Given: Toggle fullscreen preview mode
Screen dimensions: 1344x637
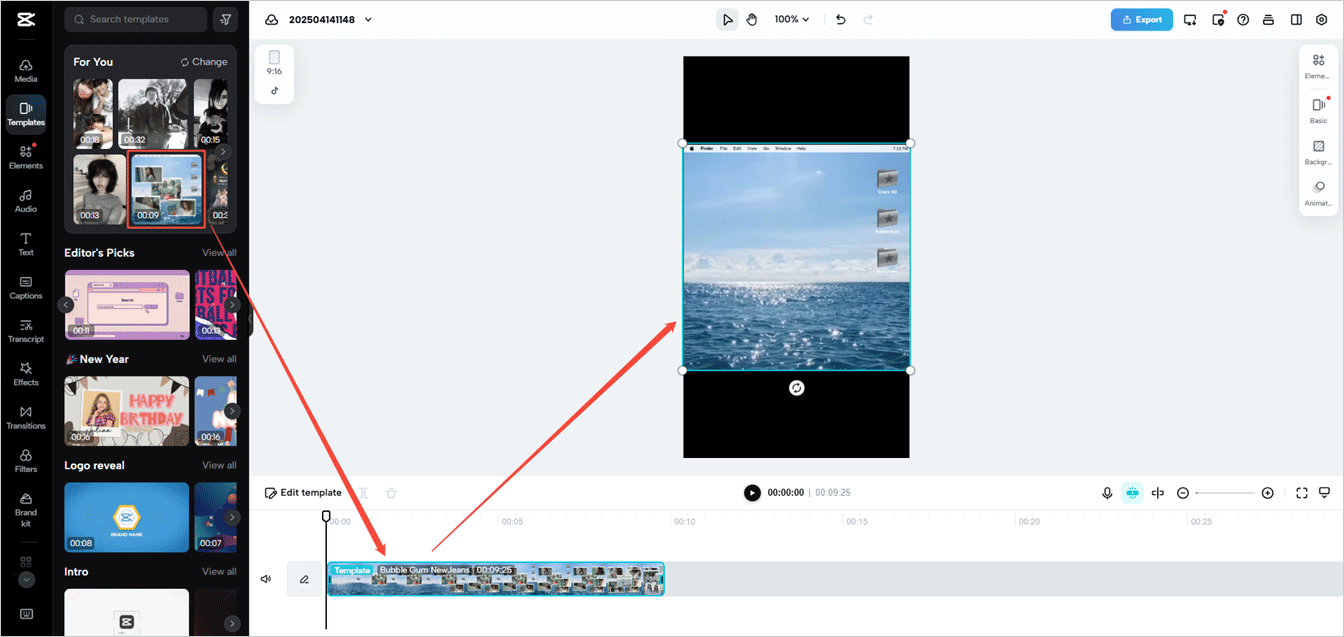Looking at the screenshot, I should pyautogui.click(x=1301, y=492).
